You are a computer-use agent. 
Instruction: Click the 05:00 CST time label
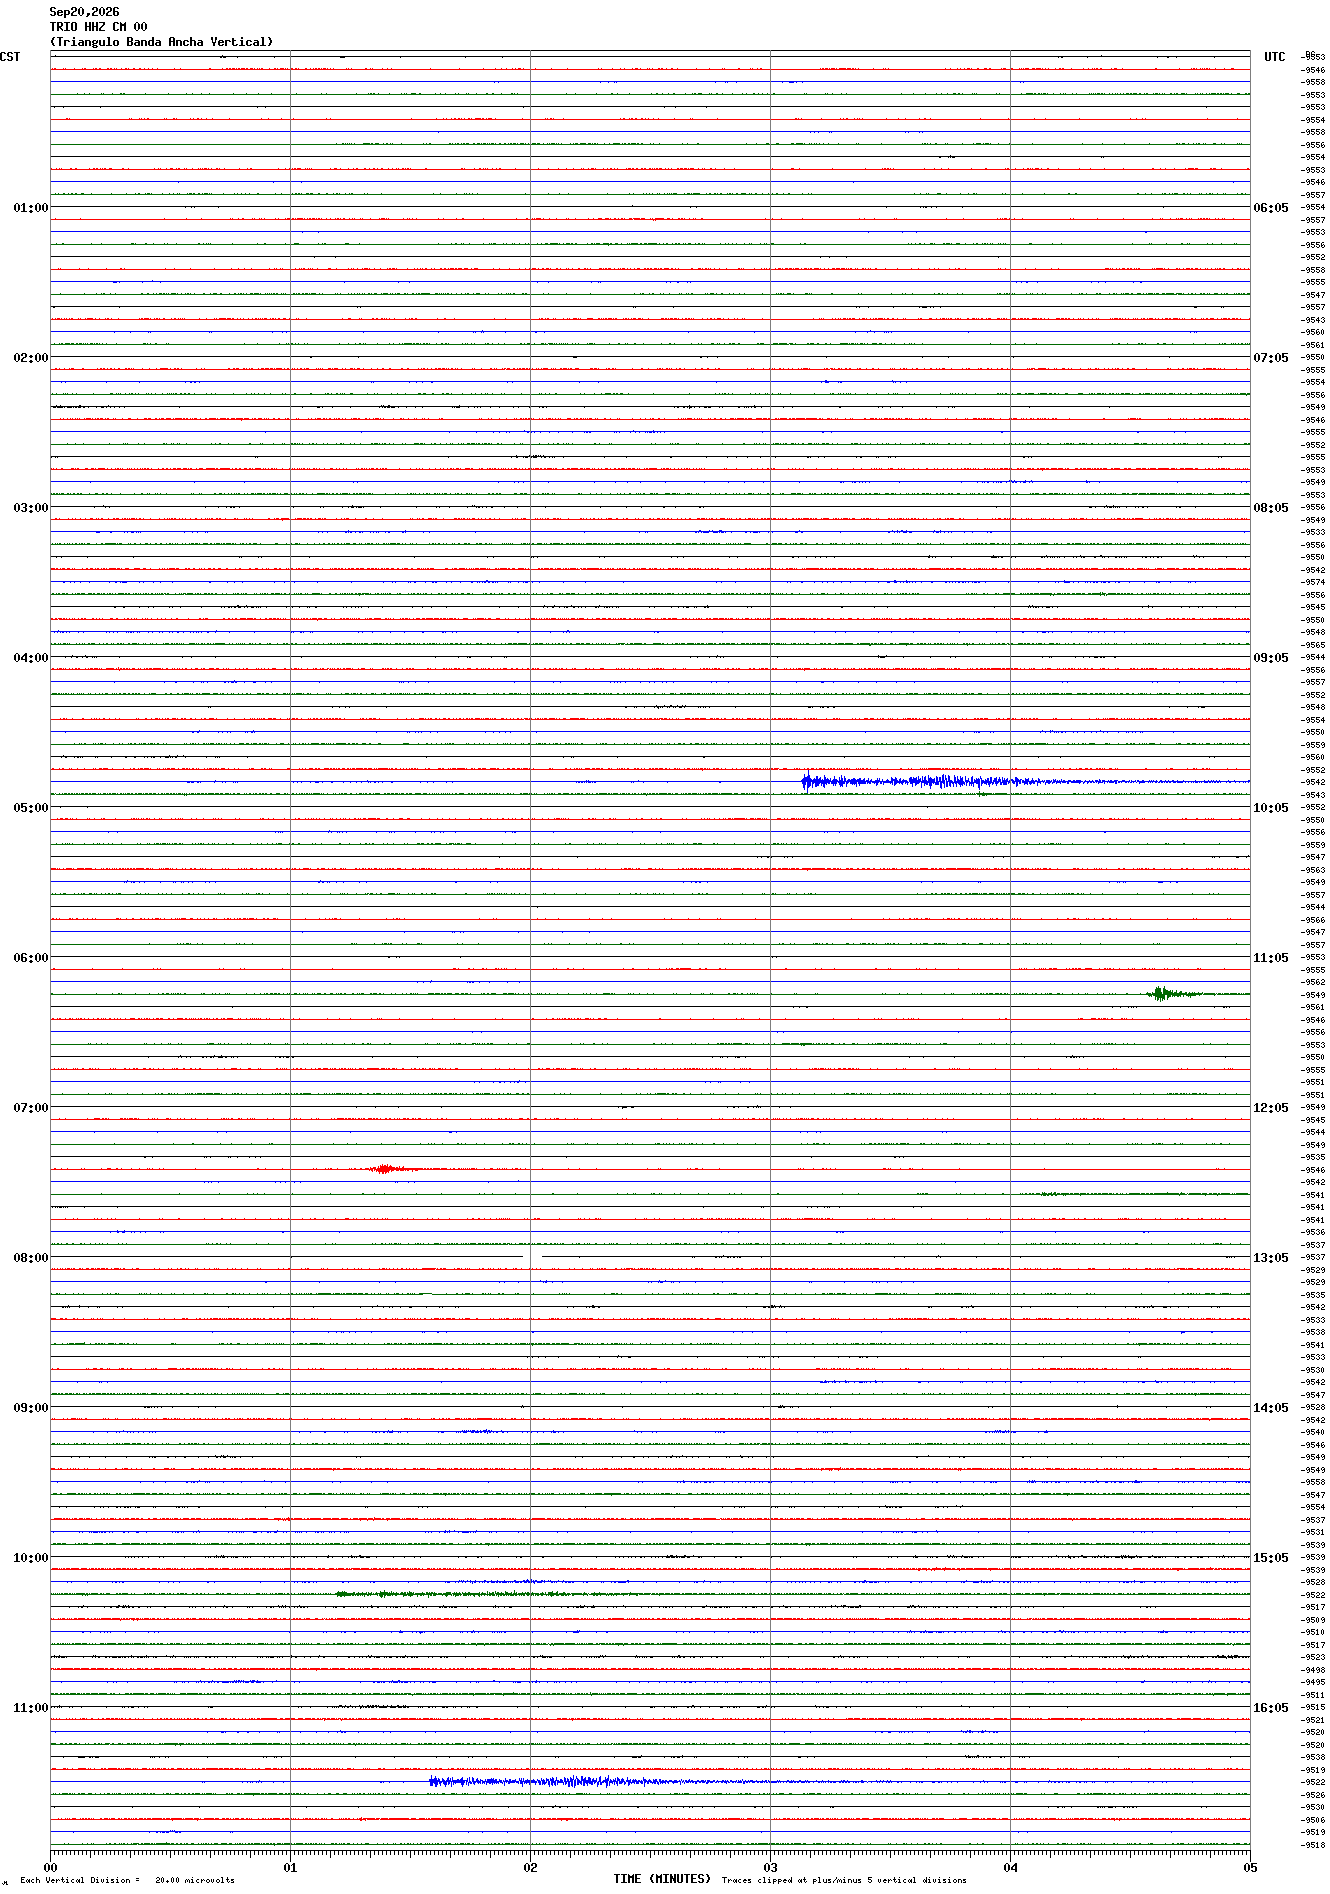point(30,808)
